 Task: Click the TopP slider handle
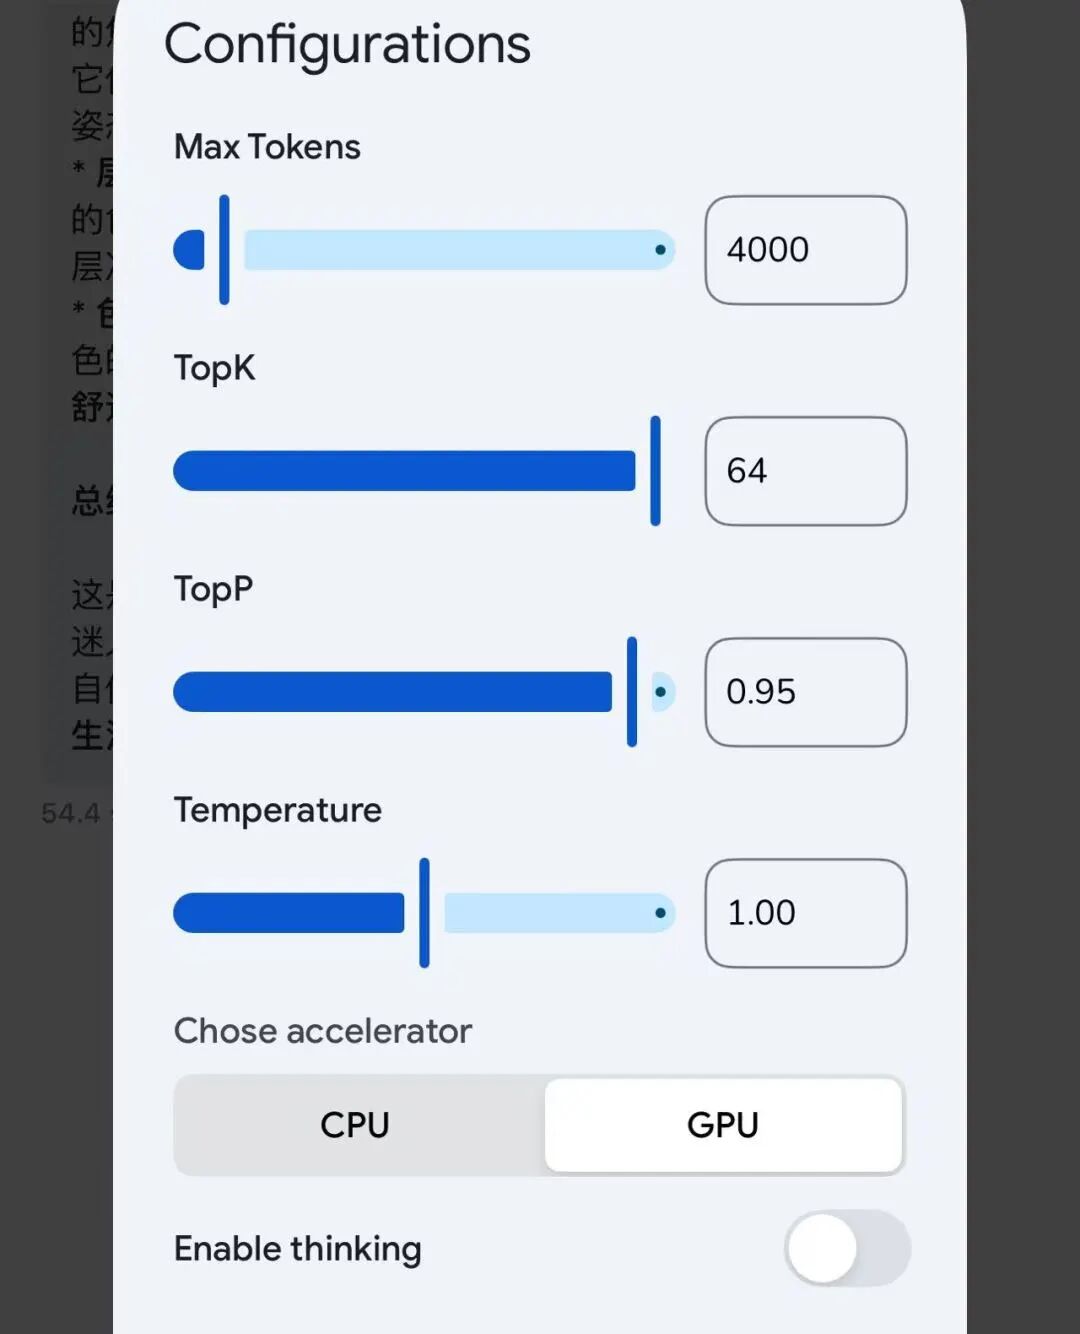tap(632, 692)
